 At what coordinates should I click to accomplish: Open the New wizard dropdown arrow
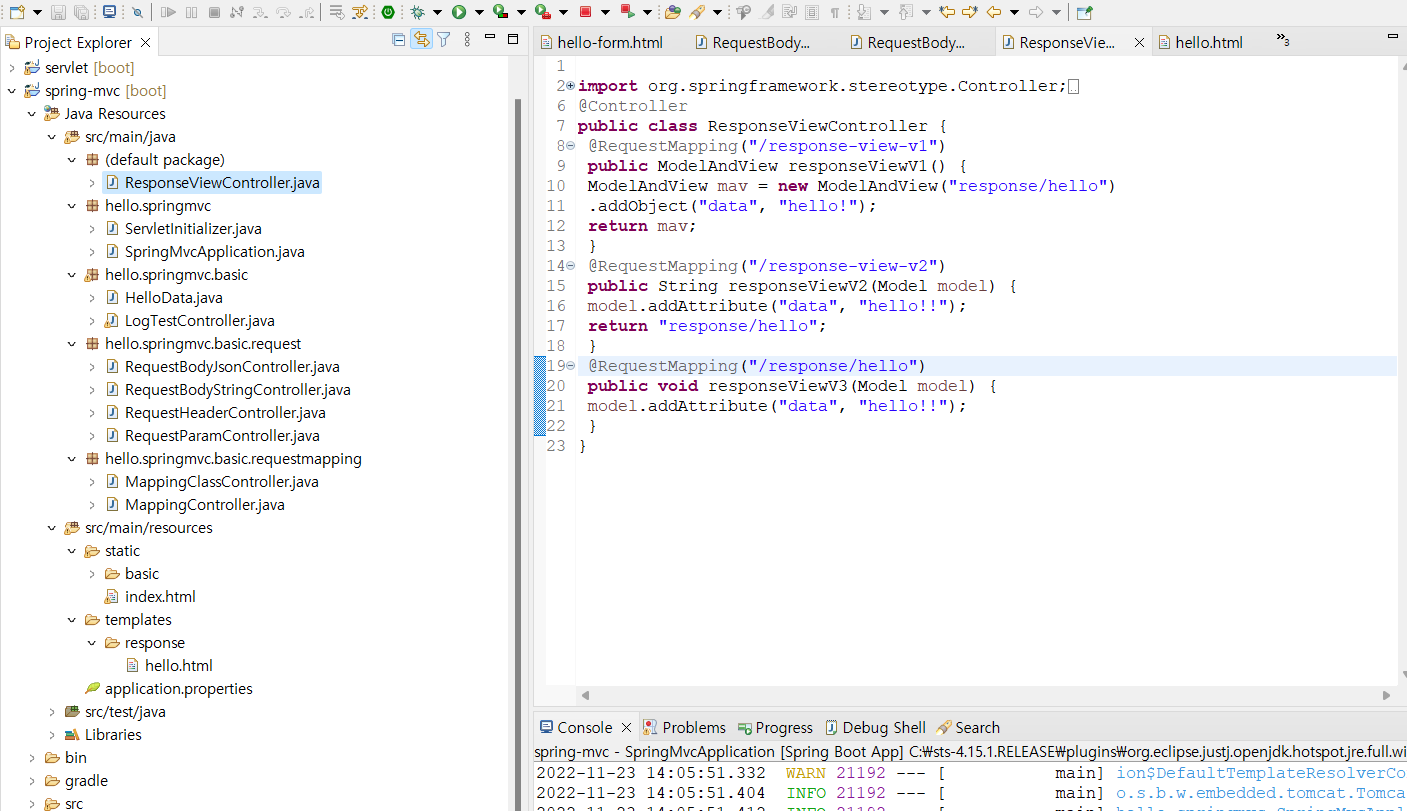coord(37,12)
